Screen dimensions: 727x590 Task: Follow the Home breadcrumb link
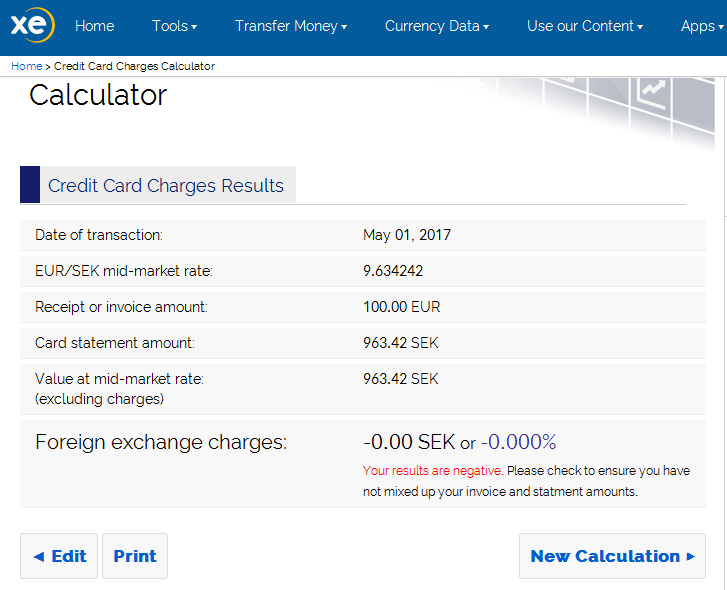[26, 66]
